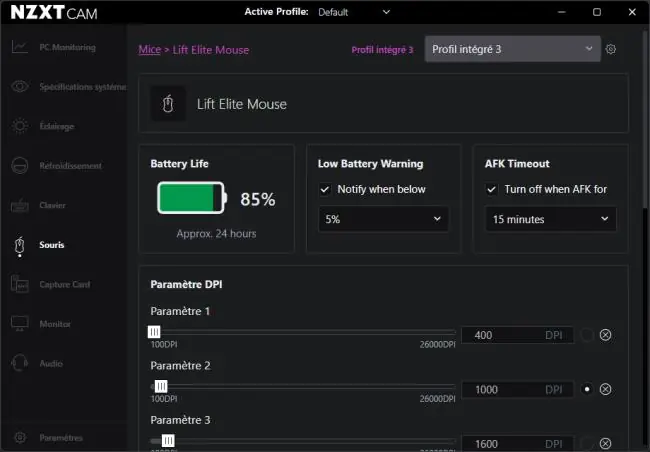Image resolution: width=650 pixels, height=452 pixels.
Task: Click the gear icon beside profile dropdown
Action: coord(611,49)
